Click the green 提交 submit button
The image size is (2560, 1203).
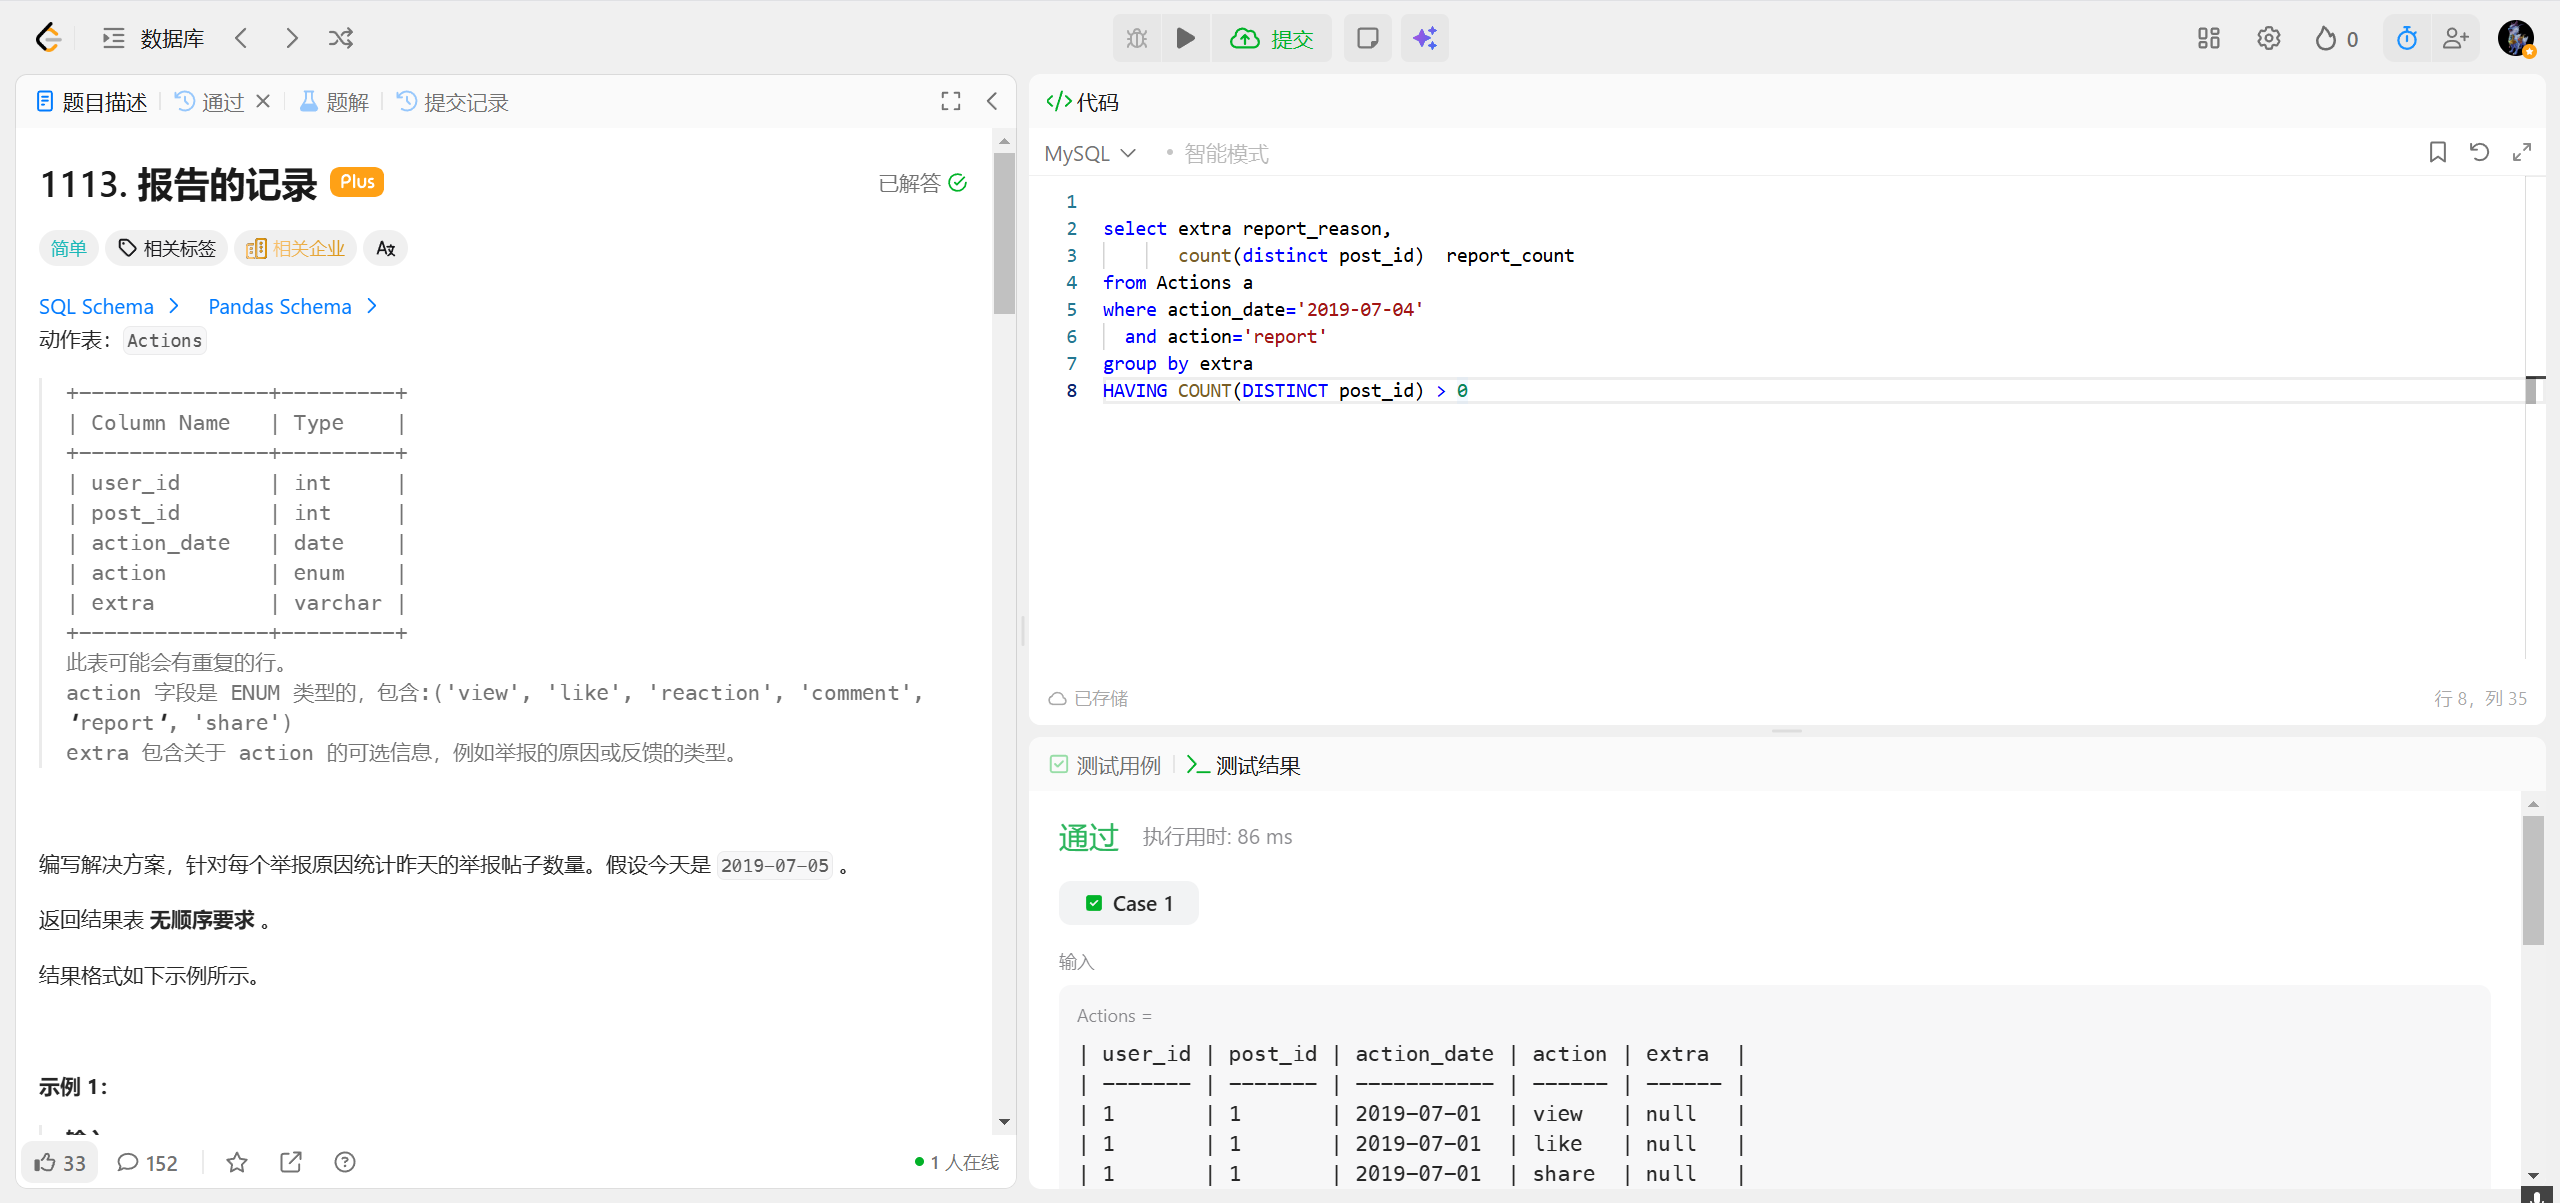(1272, 38)
